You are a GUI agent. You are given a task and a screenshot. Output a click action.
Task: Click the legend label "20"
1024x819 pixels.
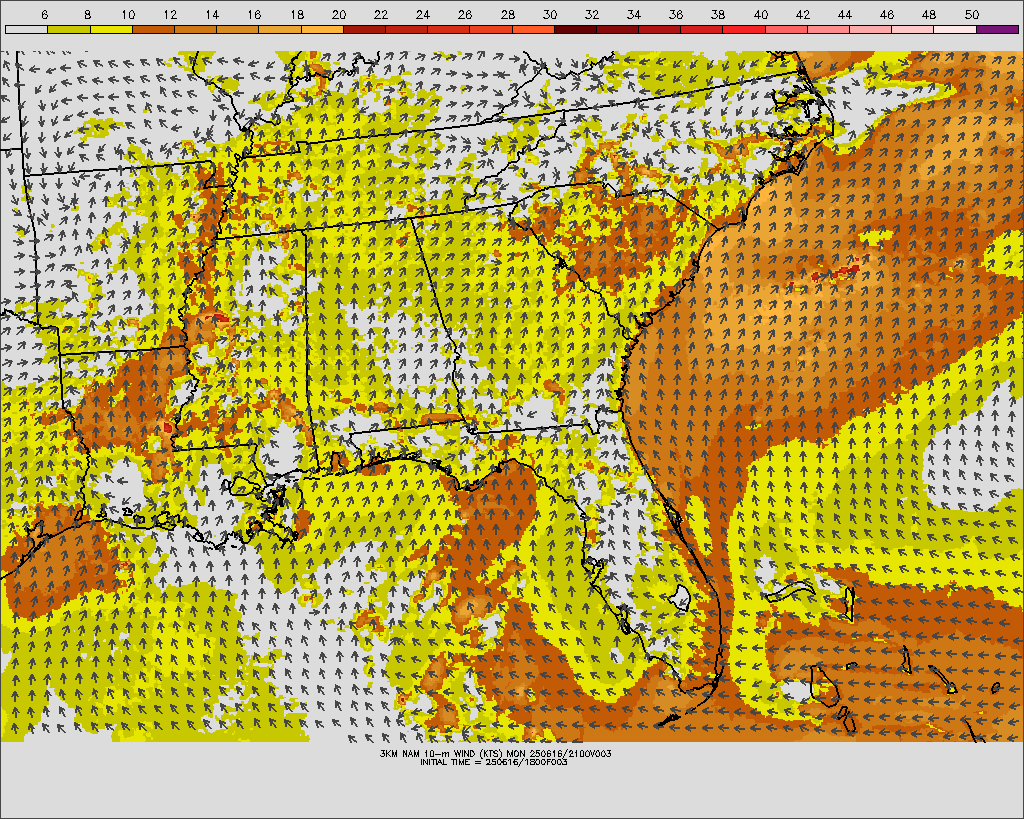338,14
